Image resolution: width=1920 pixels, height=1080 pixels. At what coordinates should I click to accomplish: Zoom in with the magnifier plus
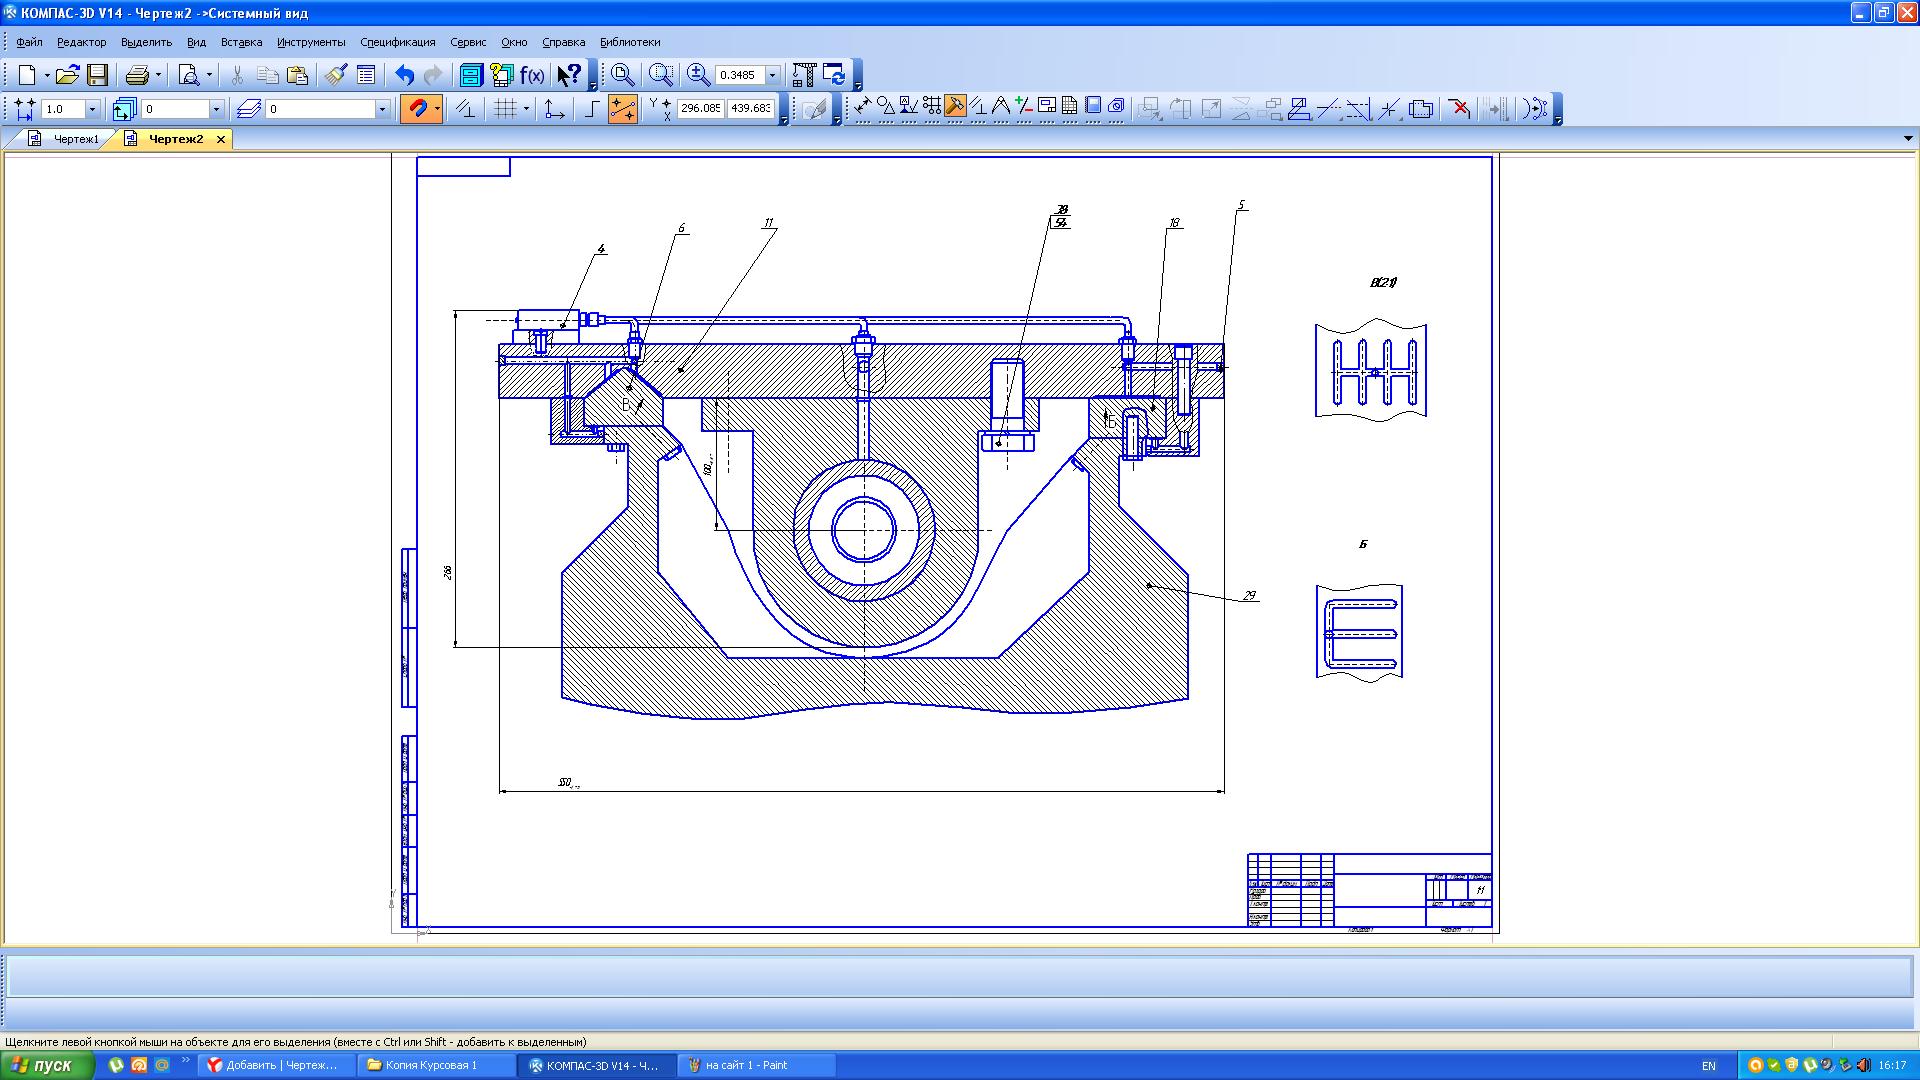(x=698, y=75)
